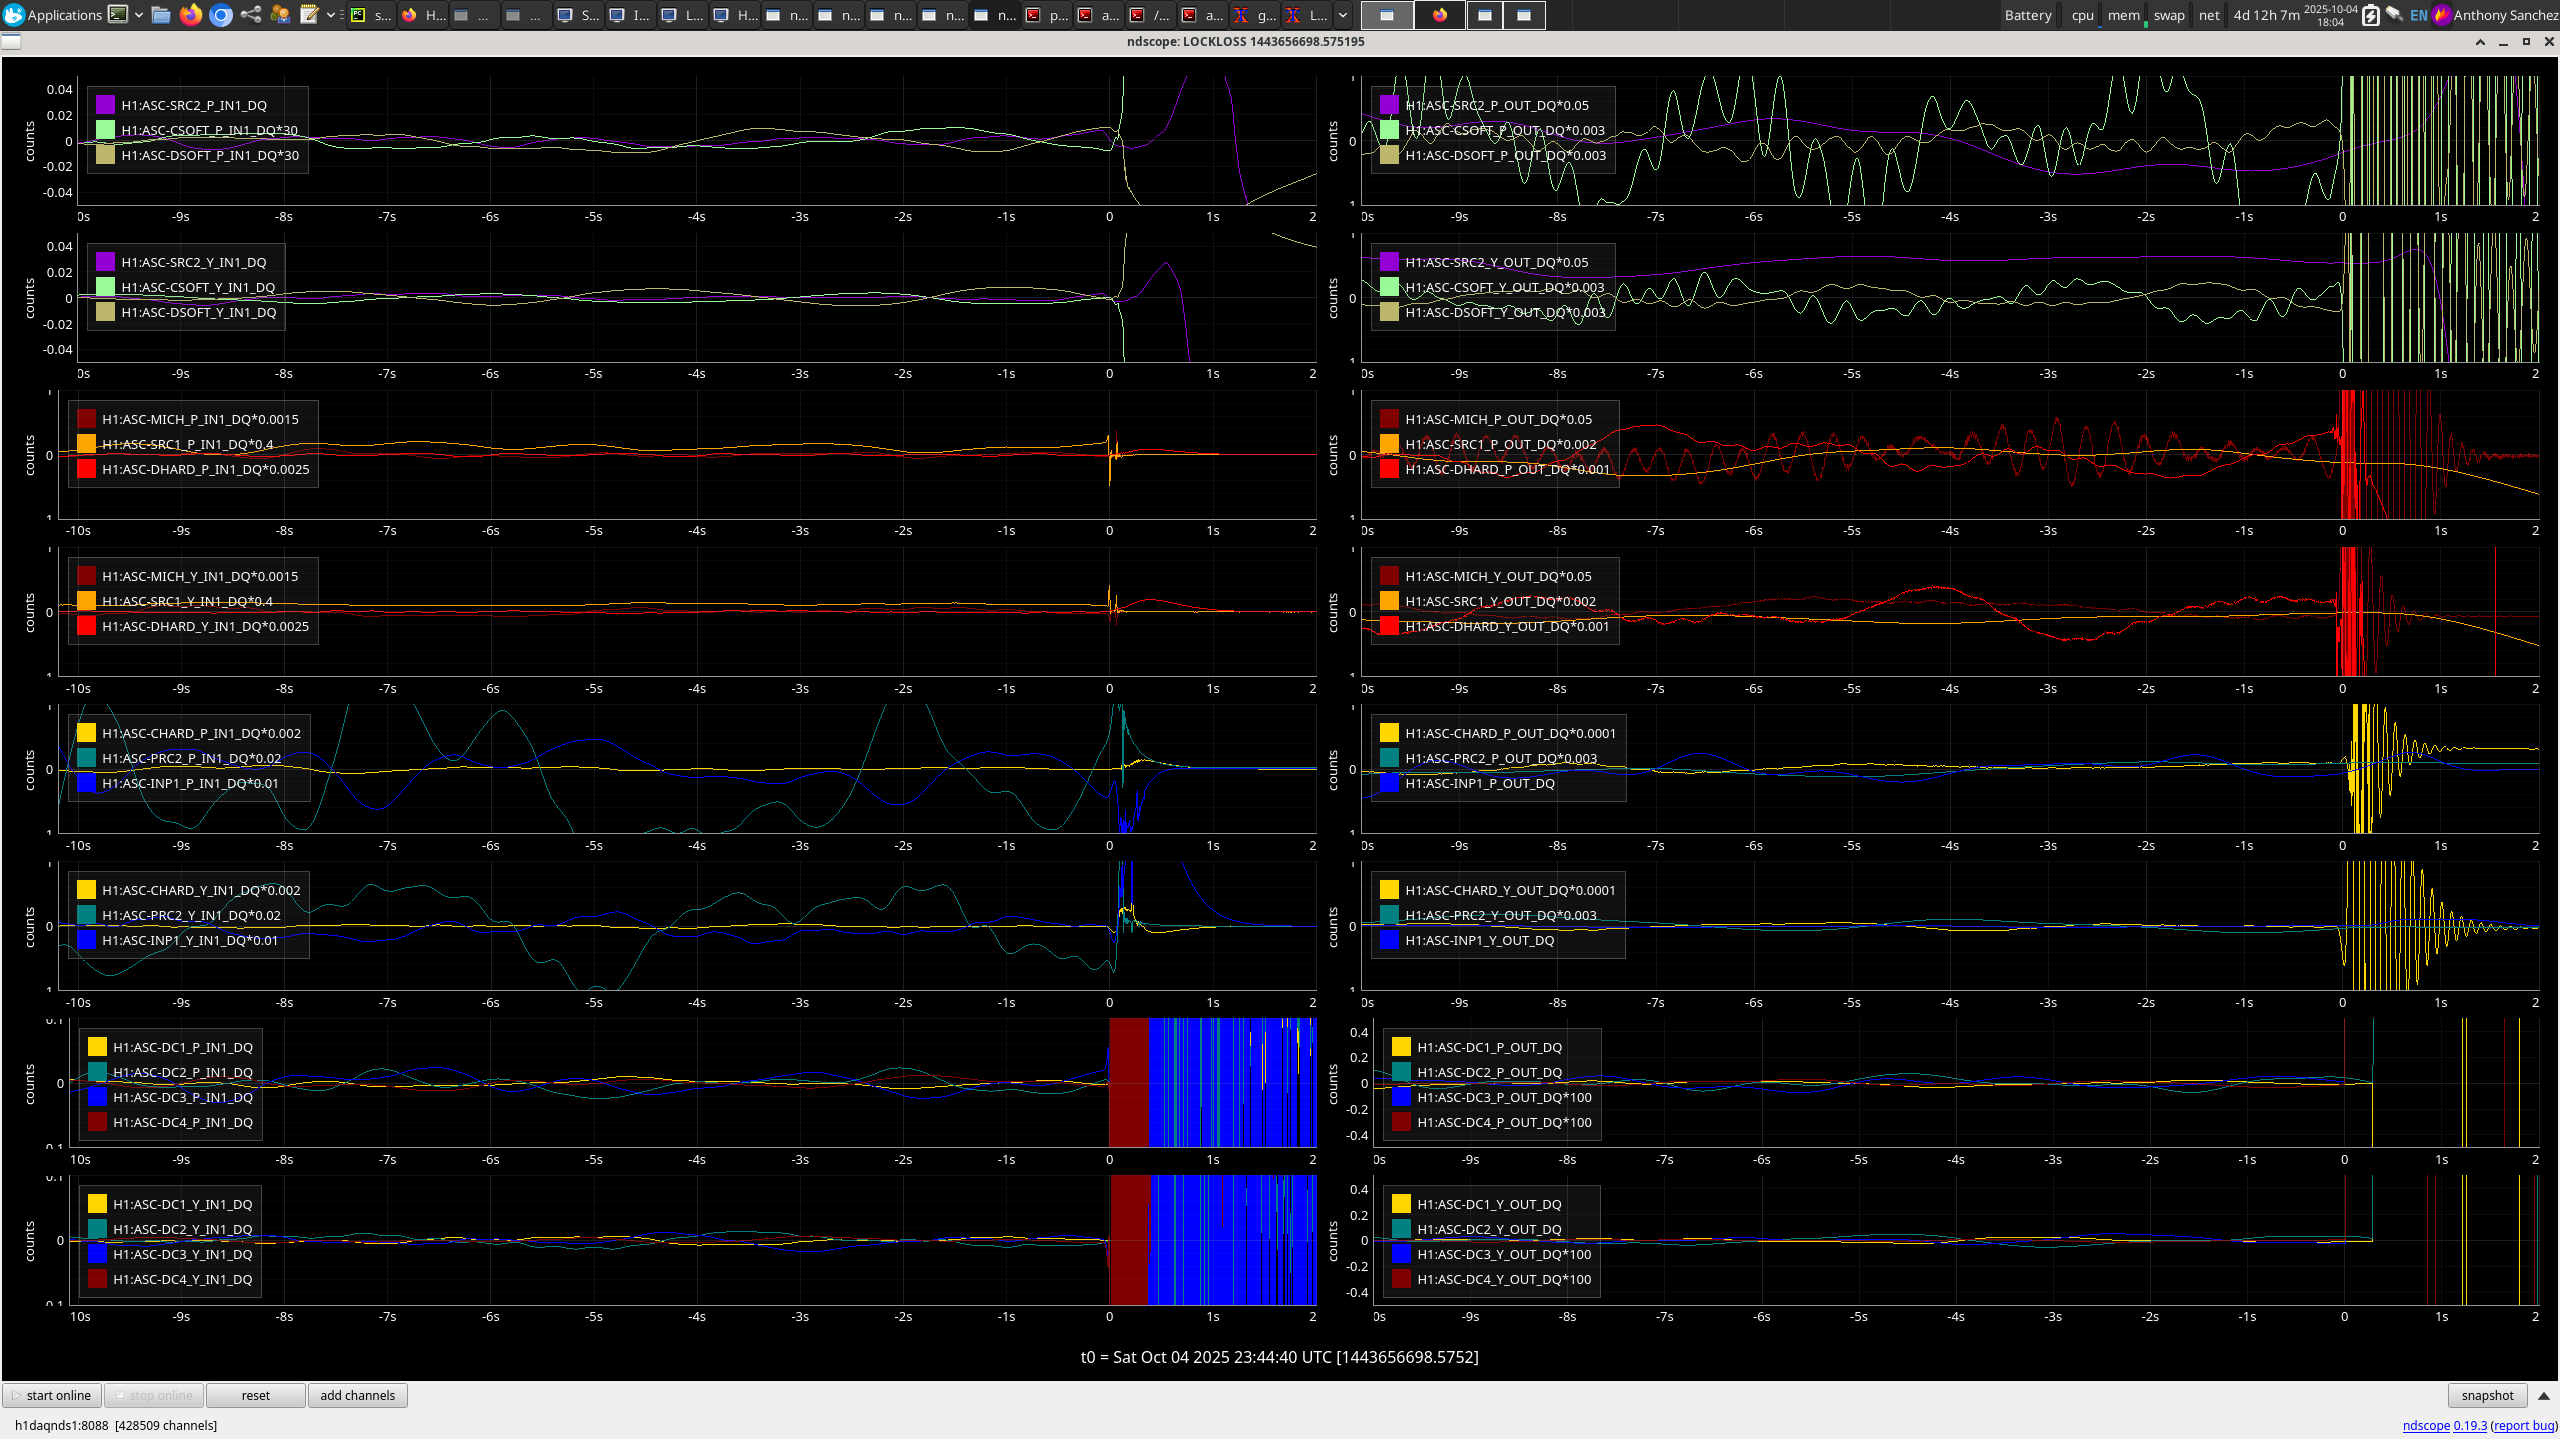Click the battery power manager tray icon
This screenshot has height=1439, width=2560.
(2371, 15)
